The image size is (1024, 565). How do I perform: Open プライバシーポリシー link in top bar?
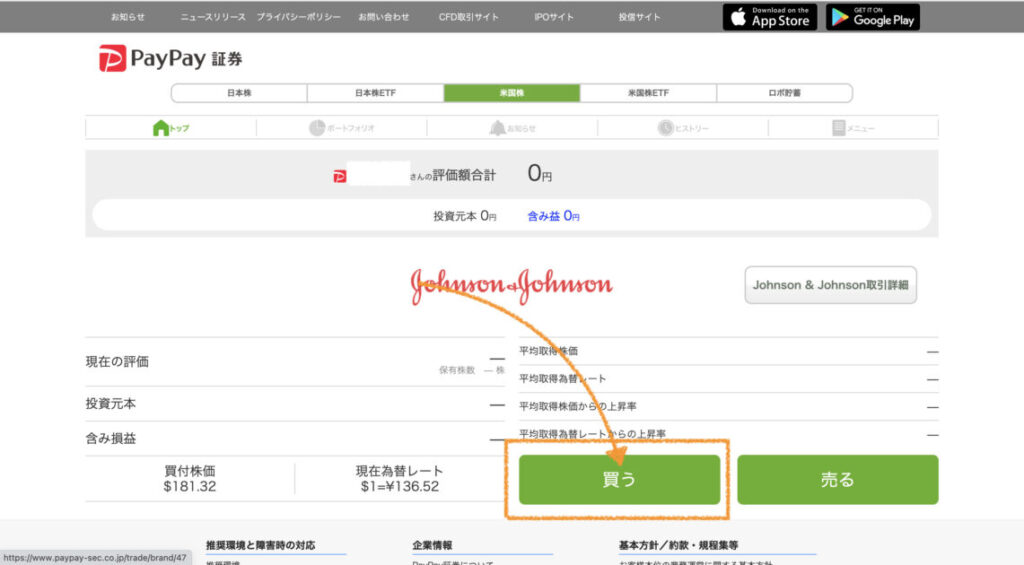[298, 17]
